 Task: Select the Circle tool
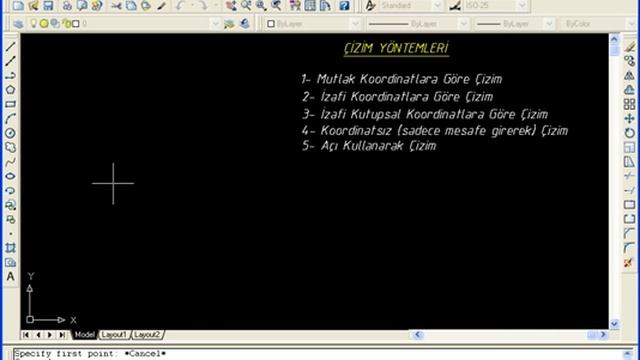pyautogui.click(x=10, y=133)
